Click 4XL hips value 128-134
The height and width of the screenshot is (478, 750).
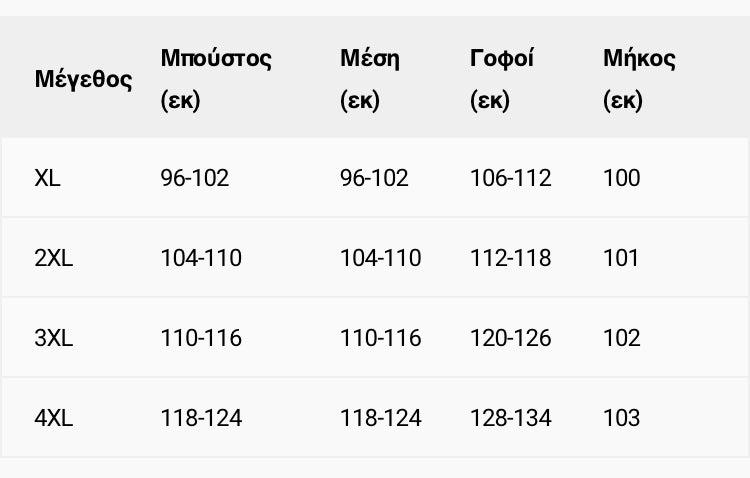pyautogui.click(x=510, y=418)
